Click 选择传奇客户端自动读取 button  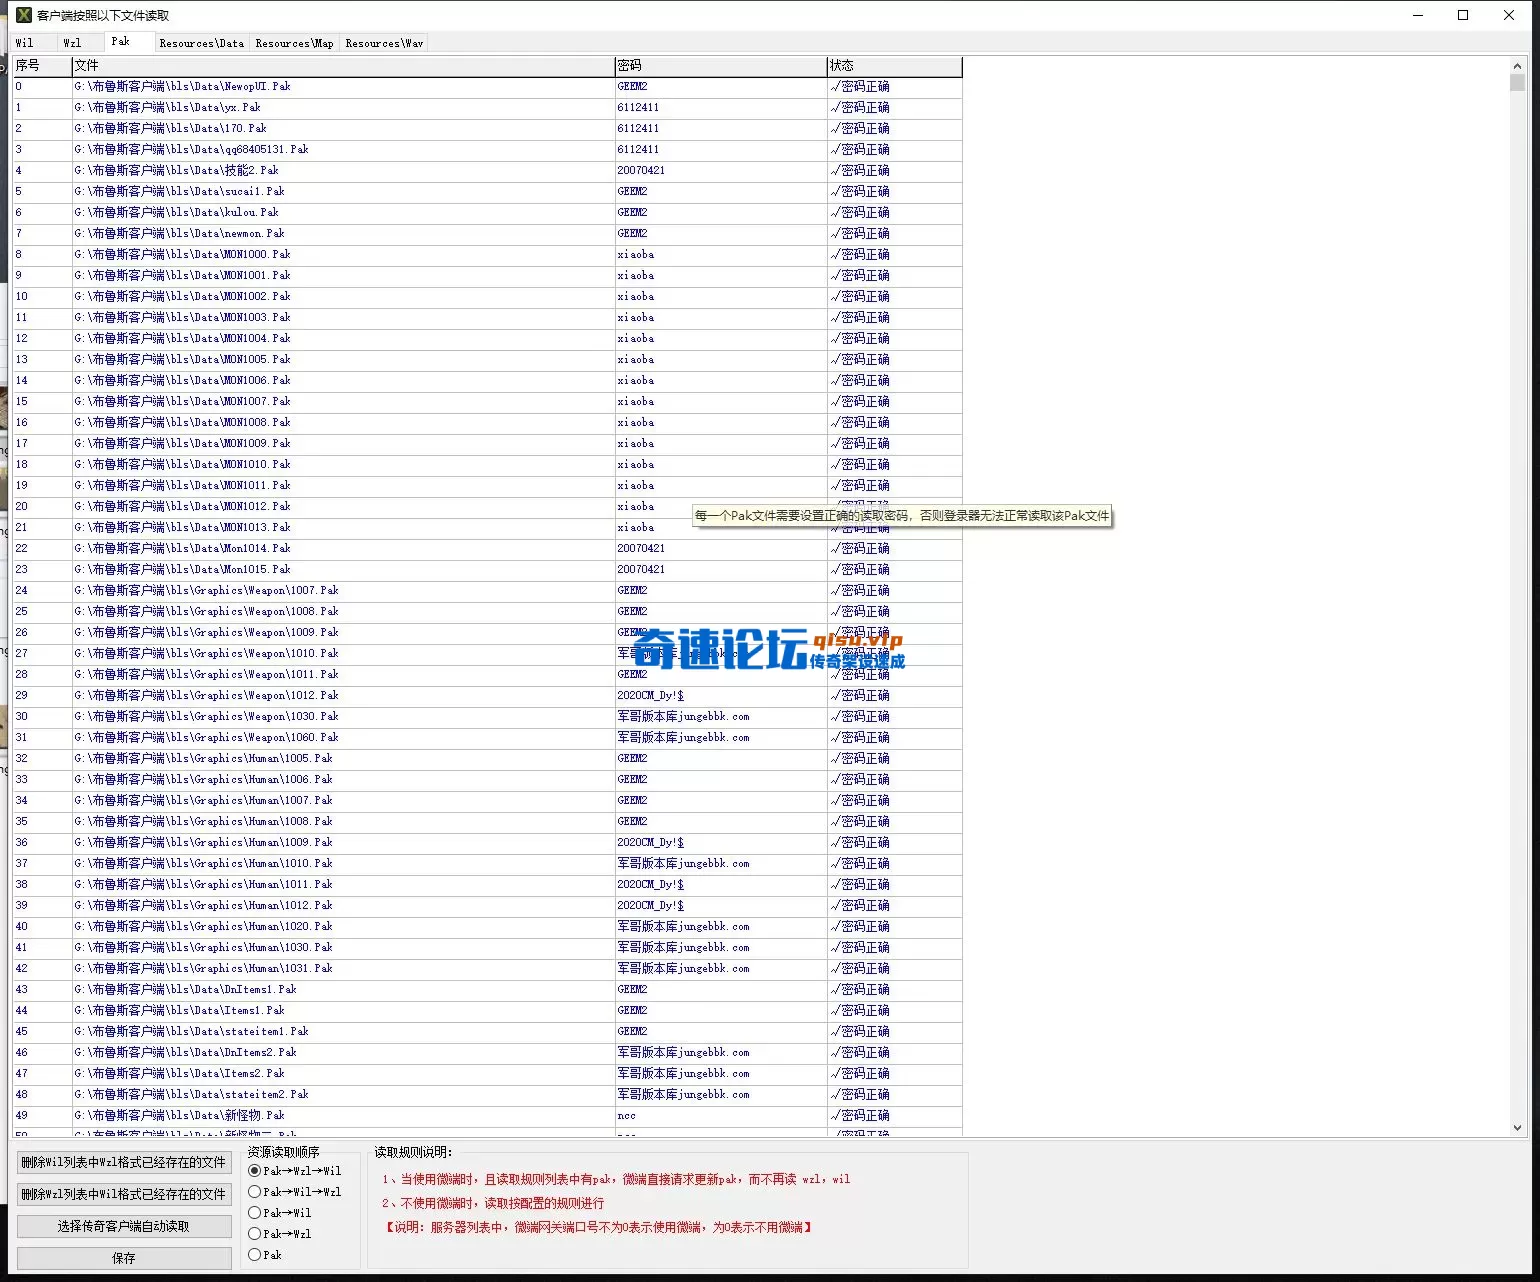pos(123,1226)
